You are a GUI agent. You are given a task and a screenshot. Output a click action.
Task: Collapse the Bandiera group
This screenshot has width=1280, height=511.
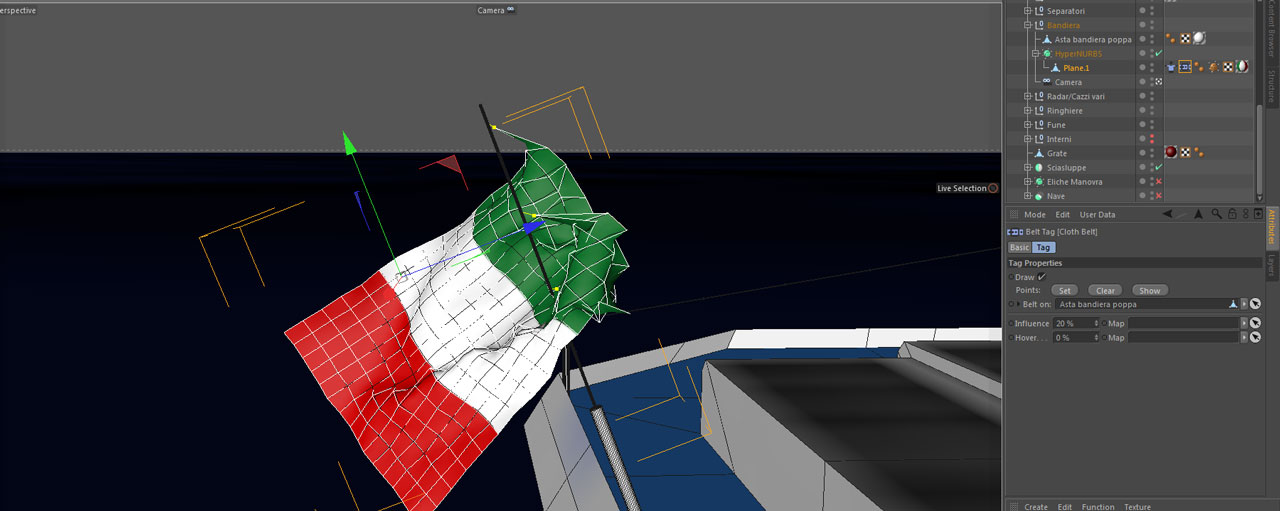1027,25
